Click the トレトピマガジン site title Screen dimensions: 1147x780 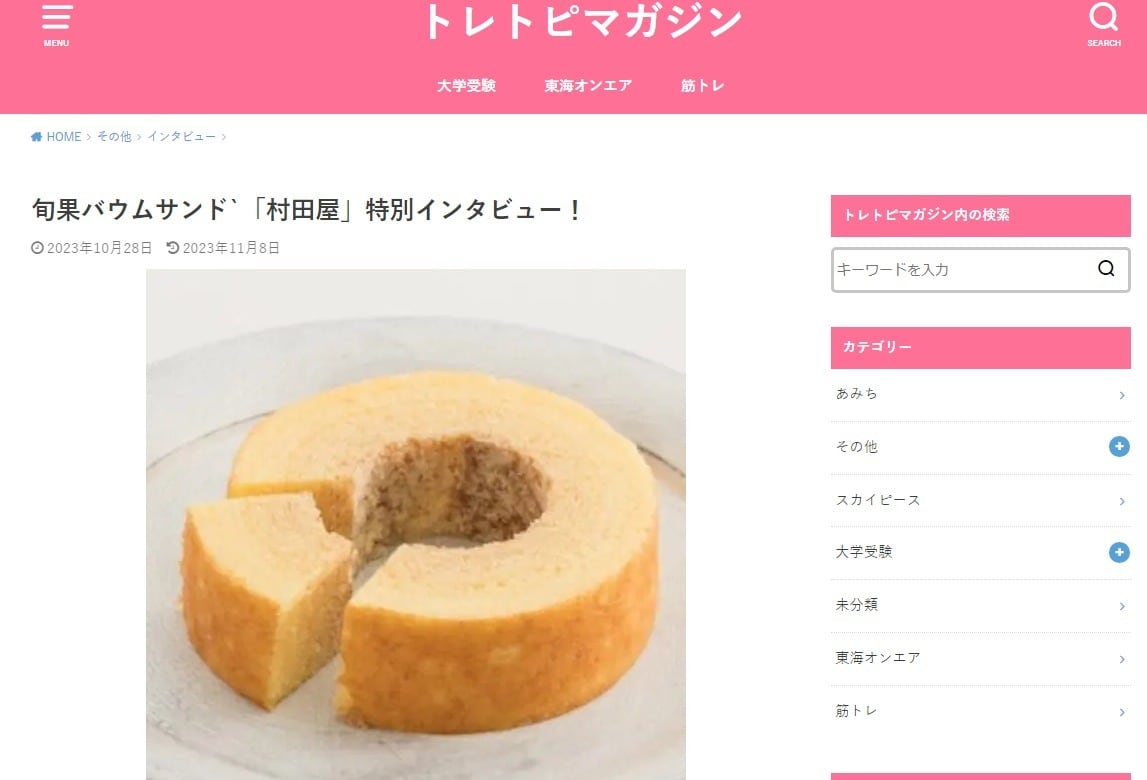[583, 21]
